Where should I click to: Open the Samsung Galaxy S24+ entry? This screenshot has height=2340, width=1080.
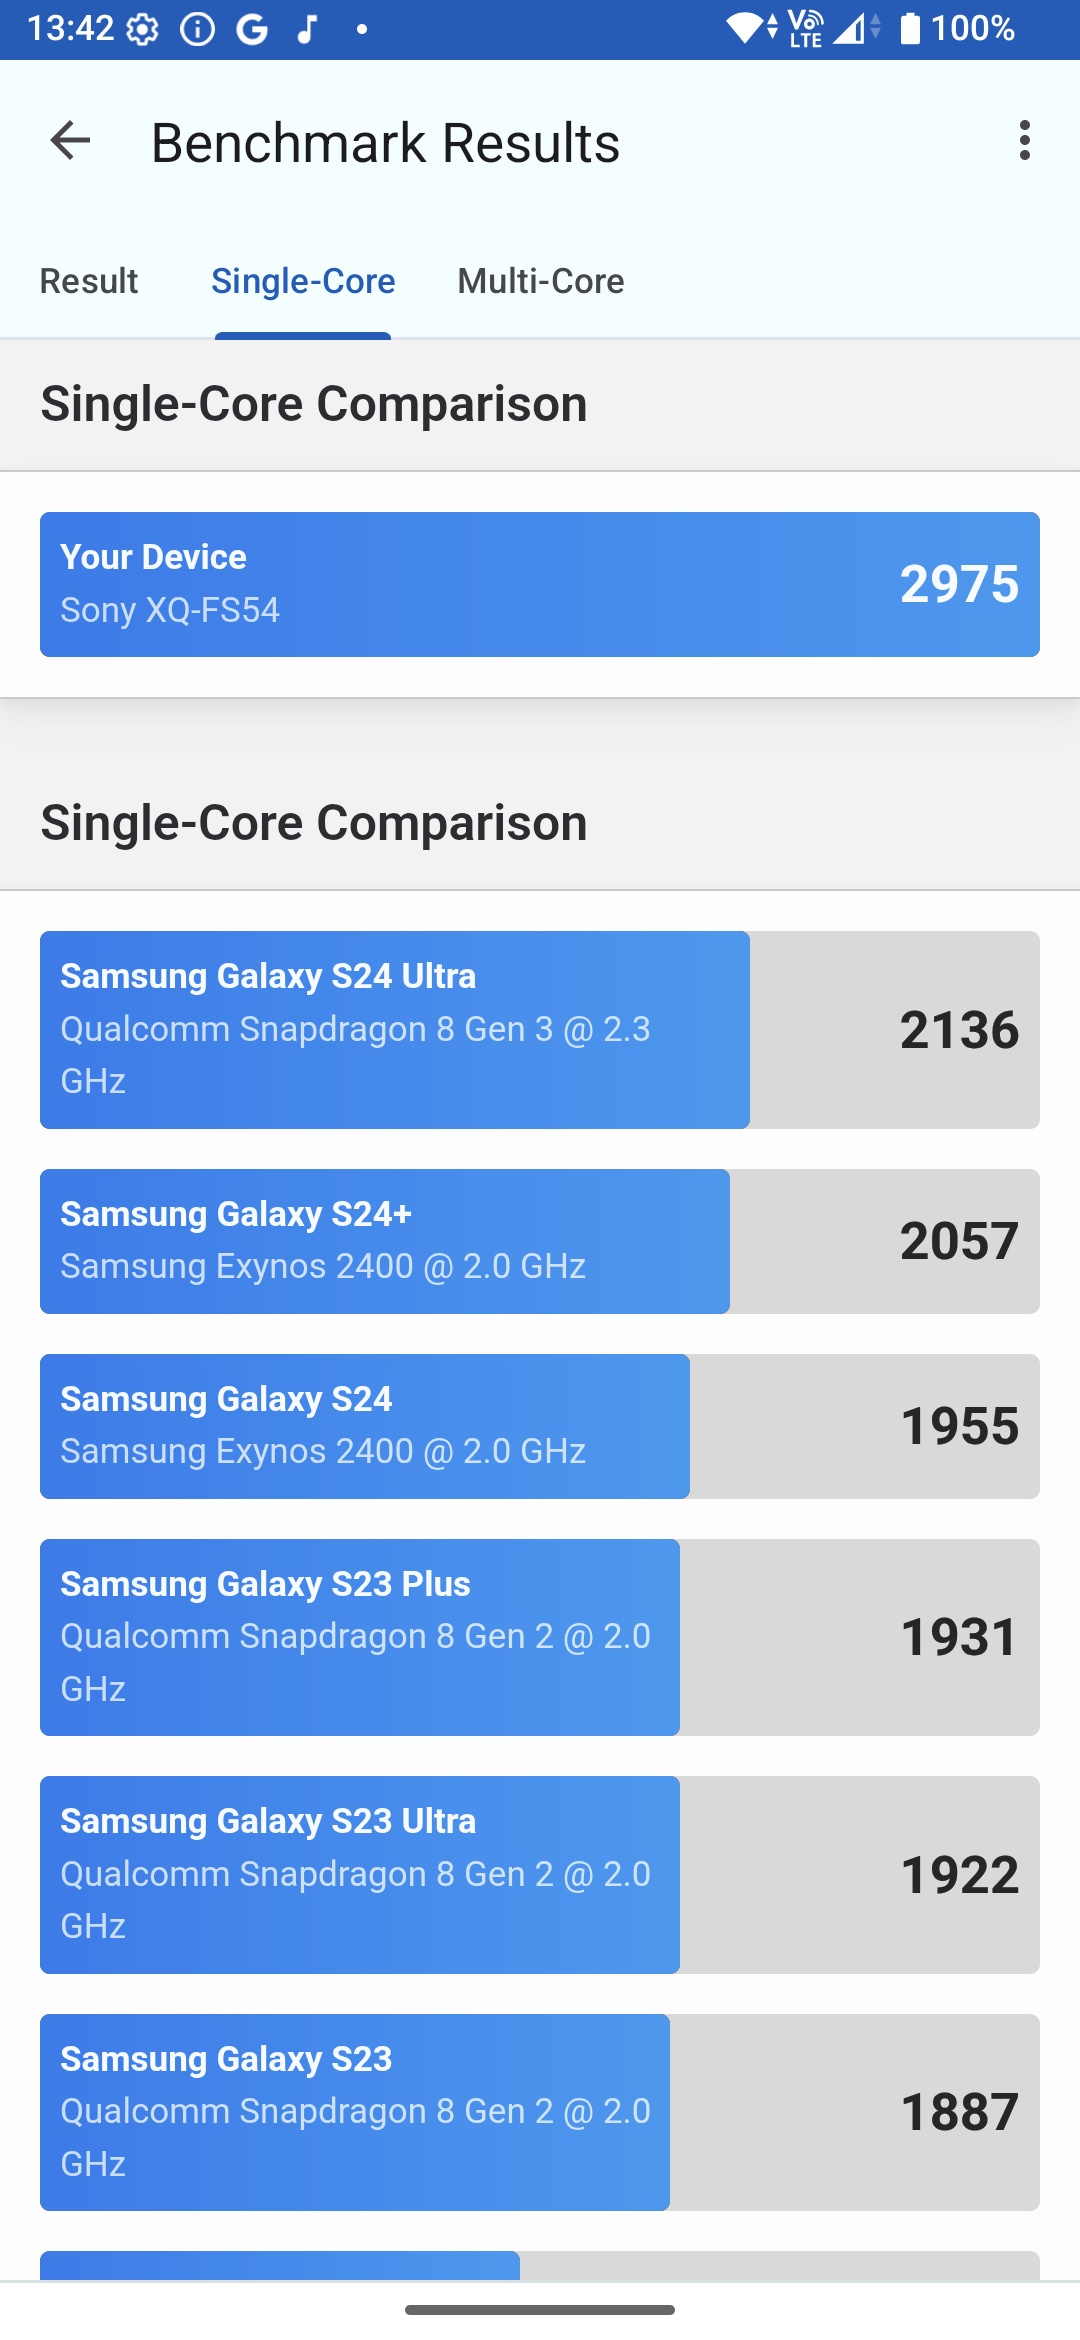click(540, 1241)
